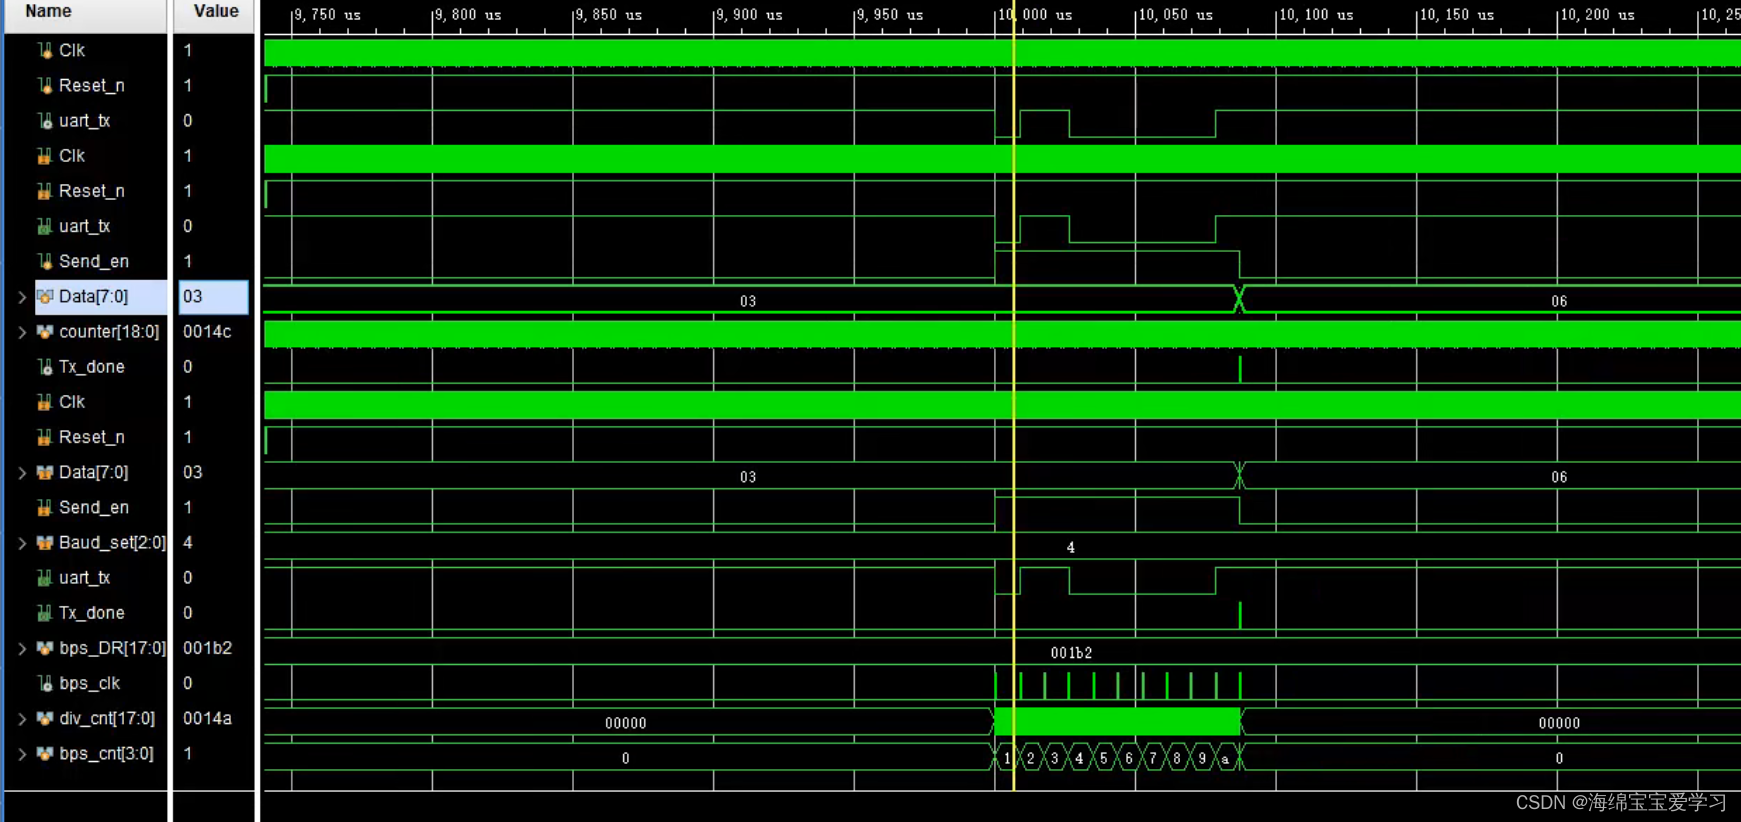The width and height of the screenshot is (1741, 822).
Task: Click the value 001b2 in Value column
Action: pyautogui.click(x=207, y=648)
